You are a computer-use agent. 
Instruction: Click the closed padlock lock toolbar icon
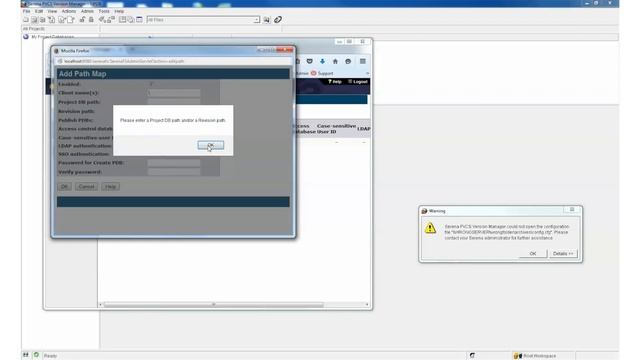(91, 20)
